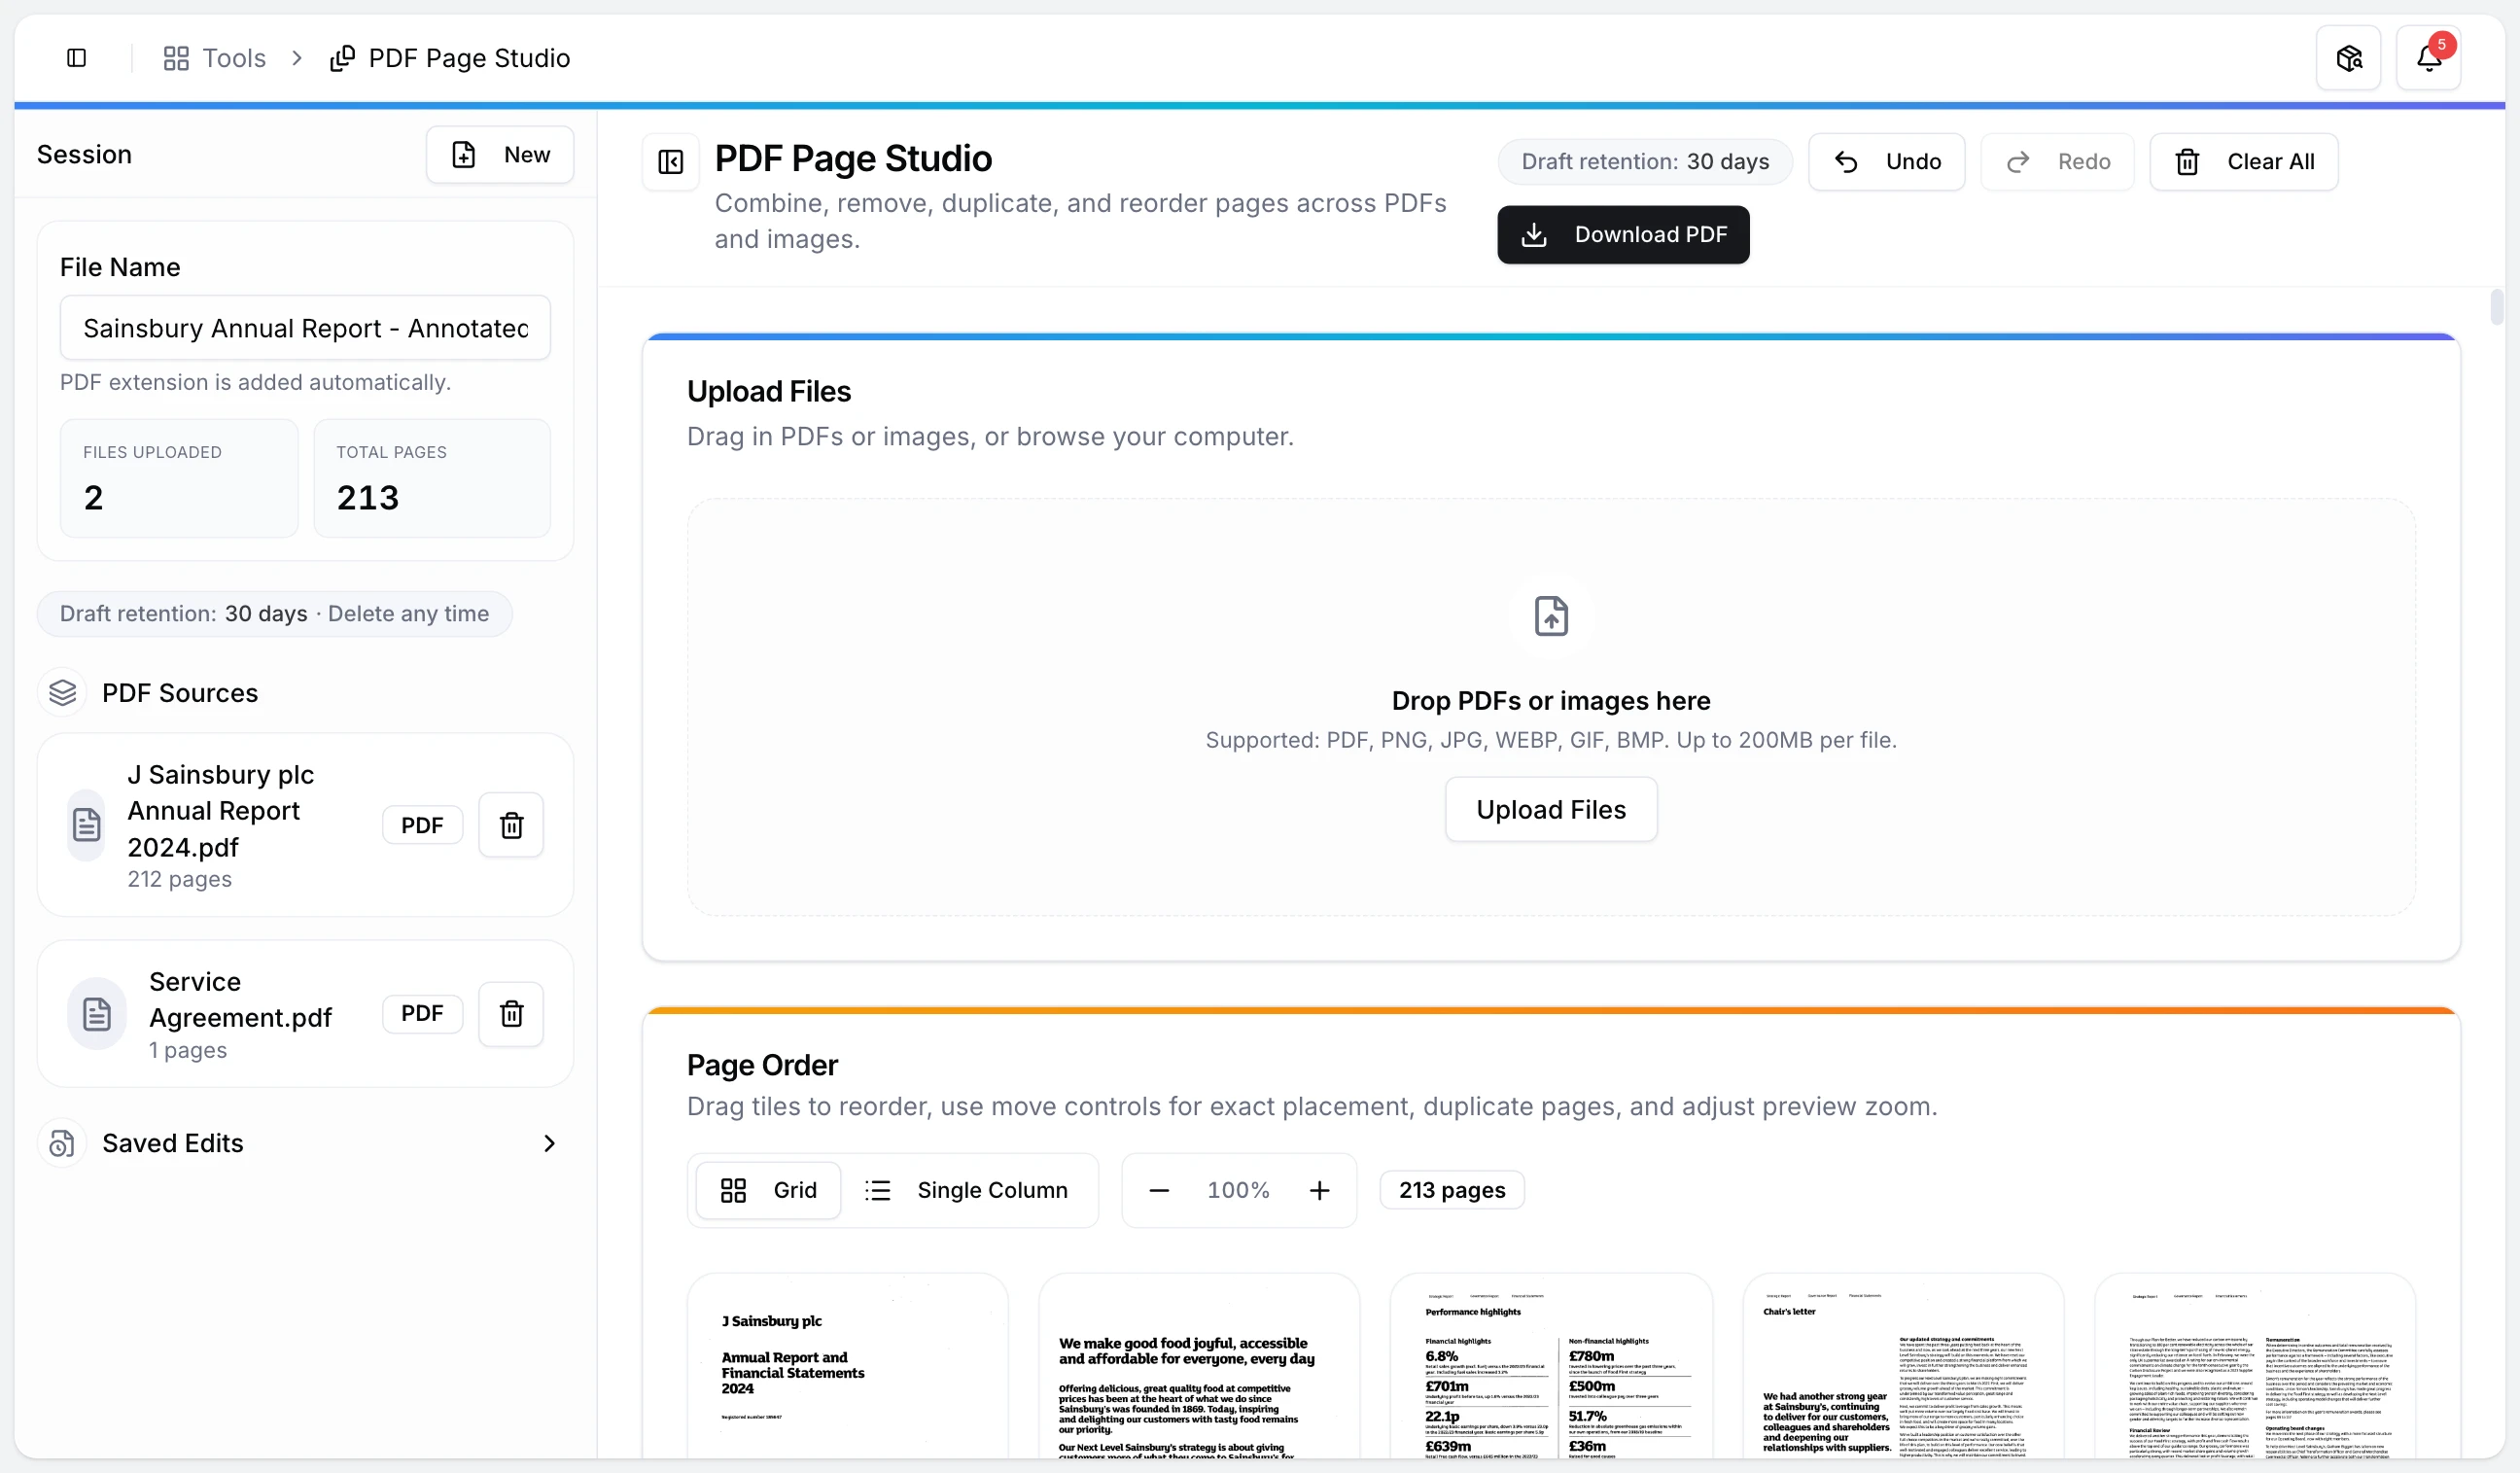Switch to Single Column view
Image resolution: width=2520 pixels, height=1473 pixels.
tap(967, 1190)
